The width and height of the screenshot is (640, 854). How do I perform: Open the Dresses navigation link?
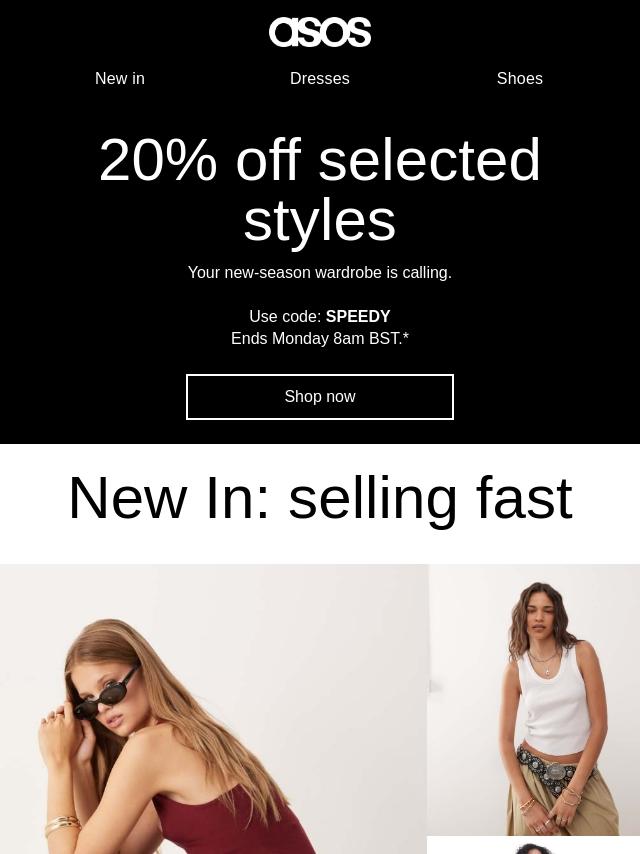click(320, 78)
